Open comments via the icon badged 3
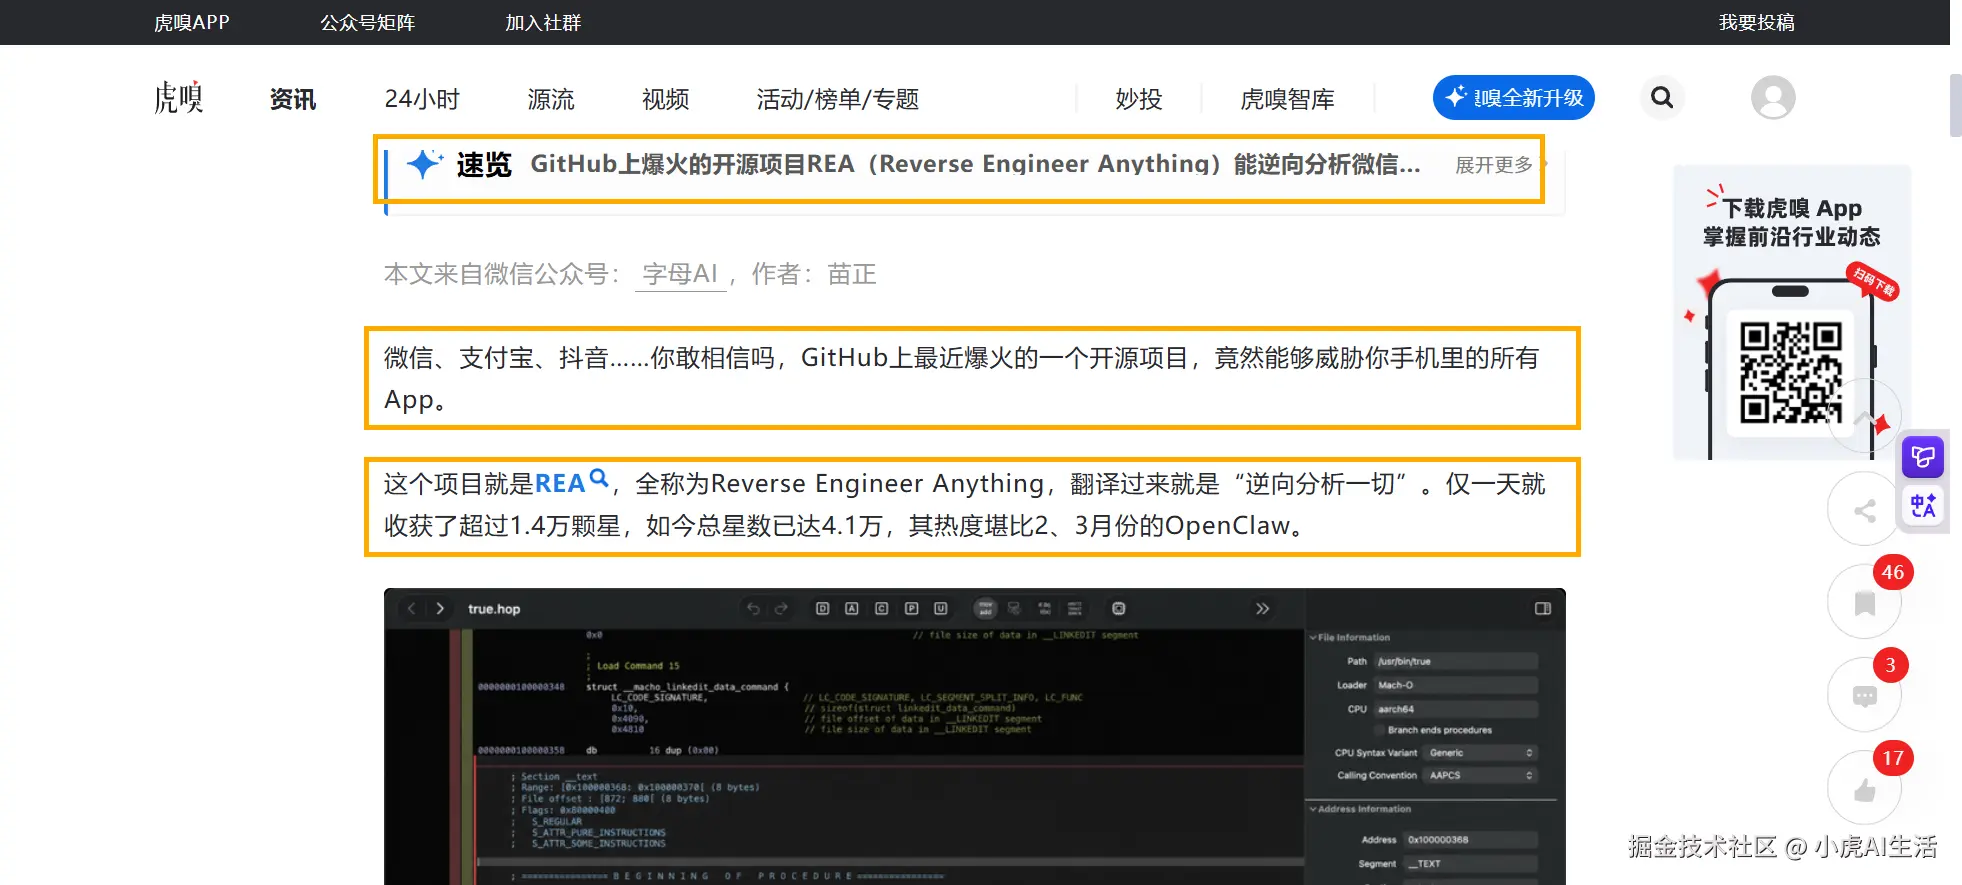 click(x=1864, y=695)
